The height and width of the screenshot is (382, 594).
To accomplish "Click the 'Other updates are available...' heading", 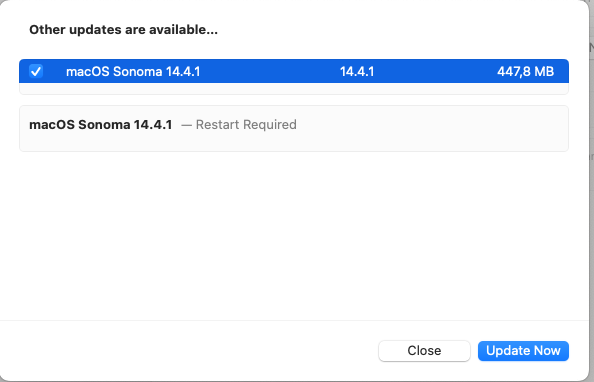I will tap(123, 30).
